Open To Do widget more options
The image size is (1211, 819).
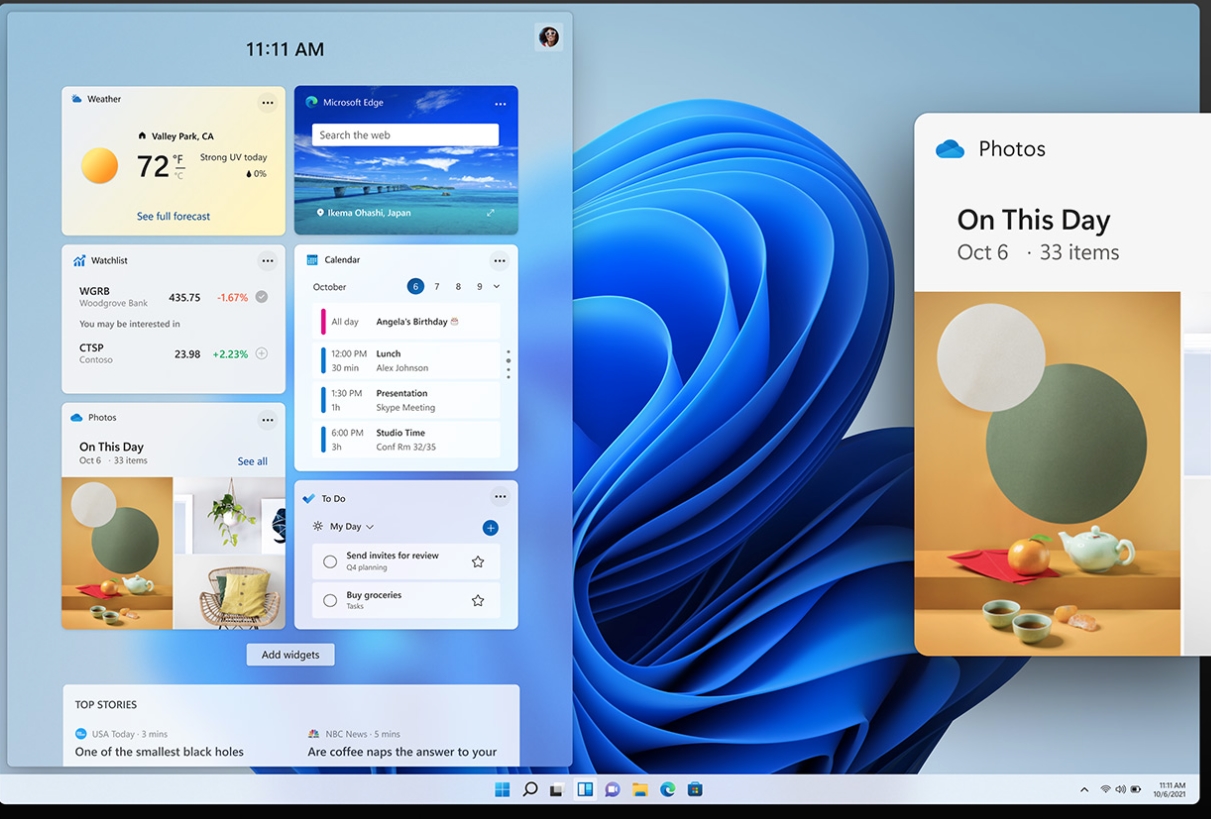[500, 497]
